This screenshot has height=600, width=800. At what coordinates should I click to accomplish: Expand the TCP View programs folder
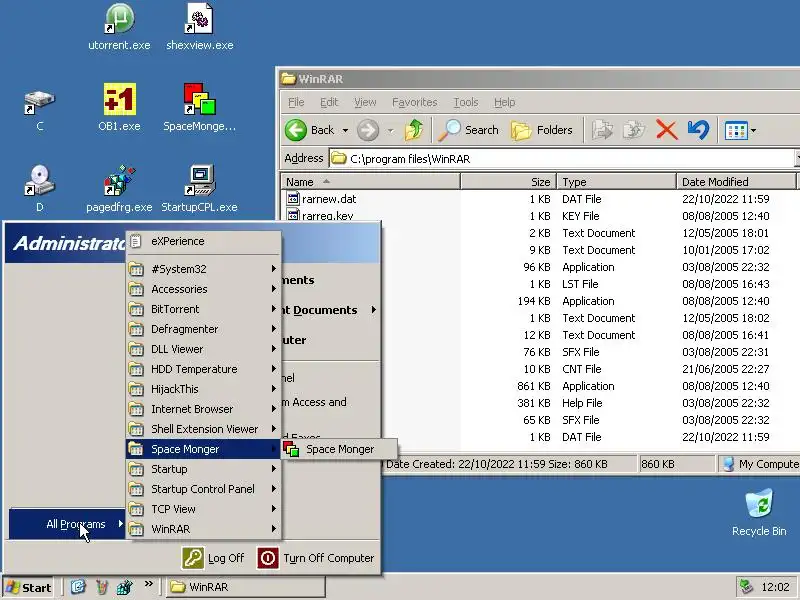(x=204, y=509)
